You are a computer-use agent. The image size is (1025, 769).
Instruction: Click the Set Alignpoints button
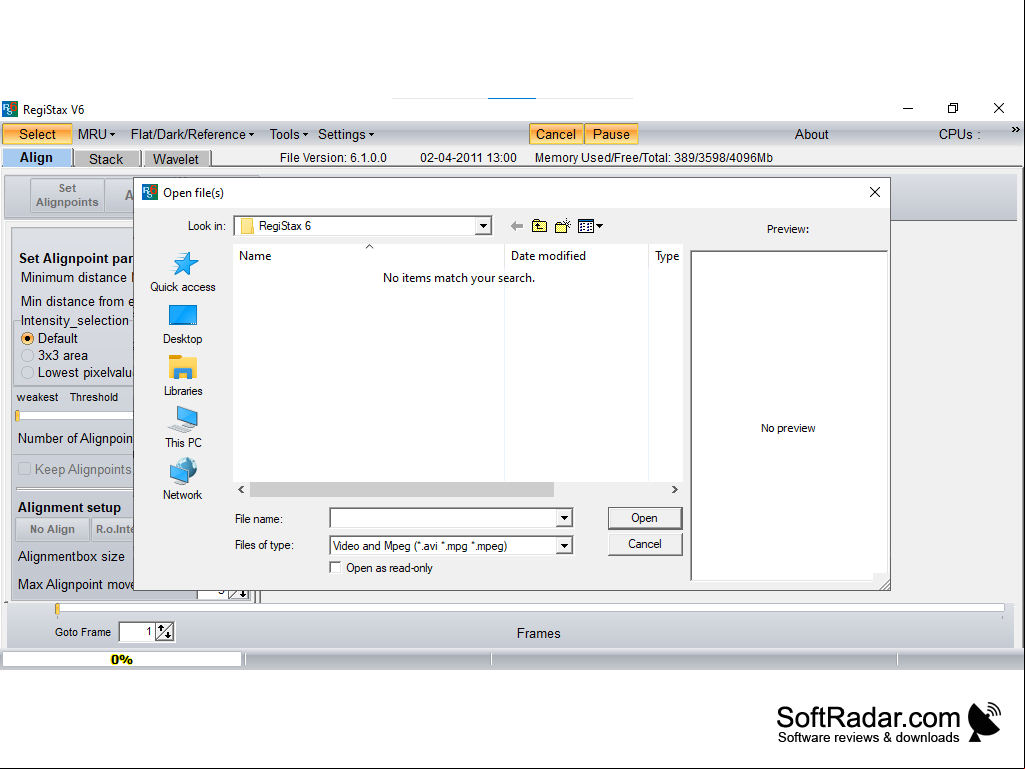pyautogui.click(x=67, y=196)
